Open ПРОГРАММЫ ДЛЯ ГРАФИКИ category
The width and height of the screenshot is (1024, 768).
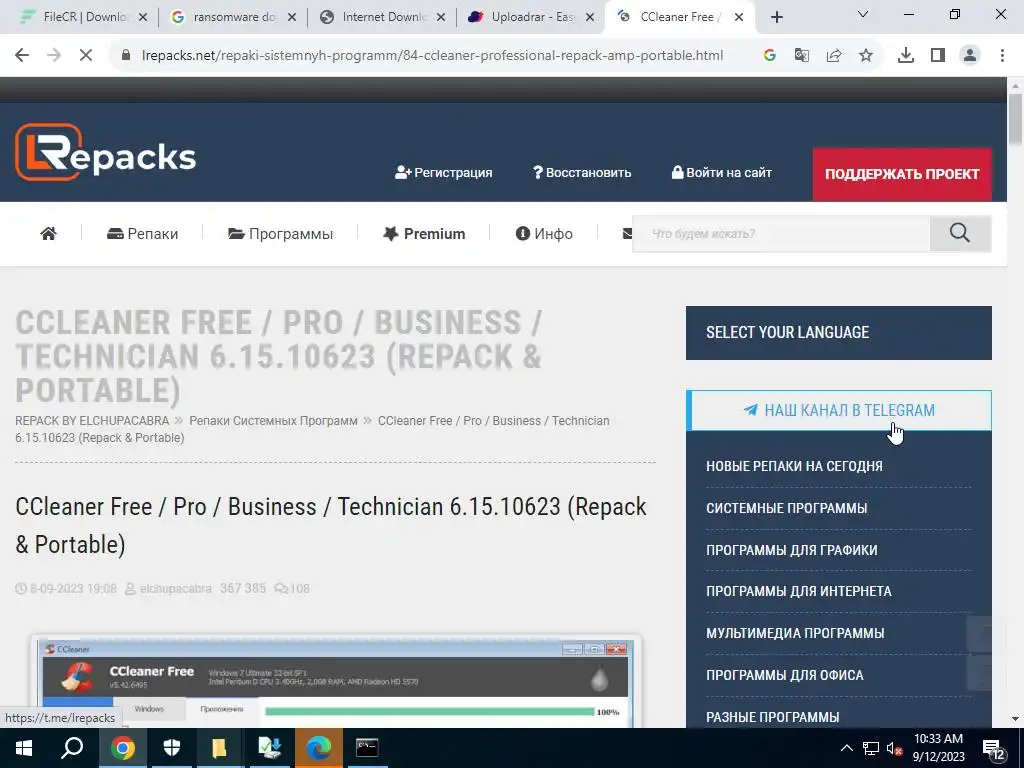tap(792, 550)
